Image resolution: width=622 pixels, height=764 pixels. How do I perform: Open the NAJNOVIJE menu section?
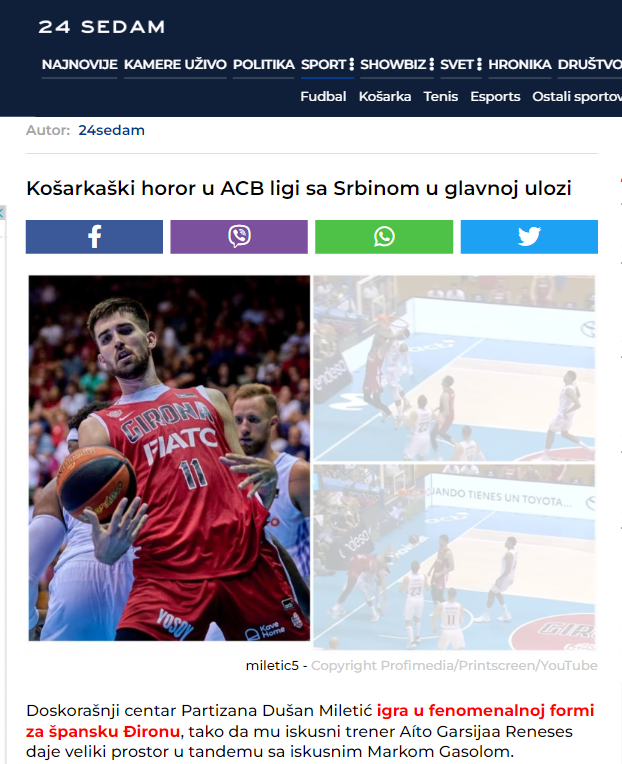tap(79, 64)
